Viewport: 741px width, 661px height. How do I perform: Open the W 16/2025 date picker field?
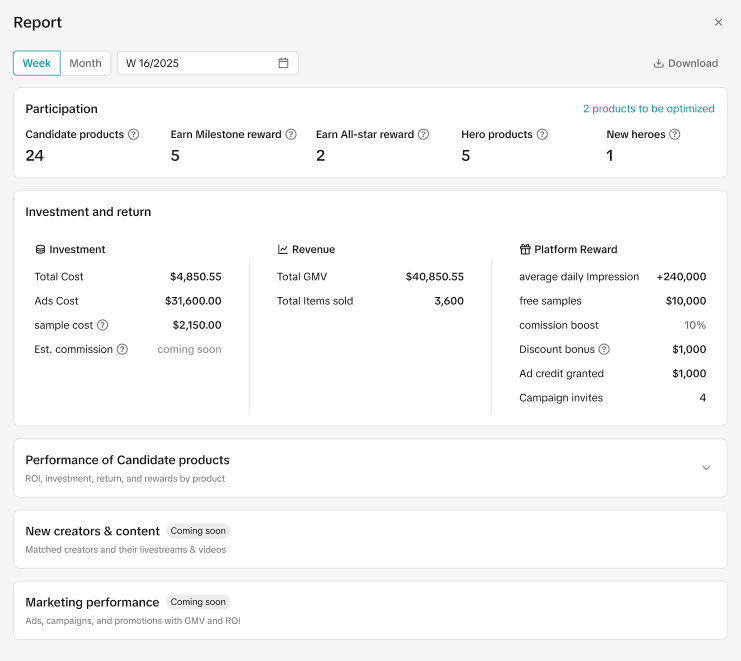coord(200,63)
